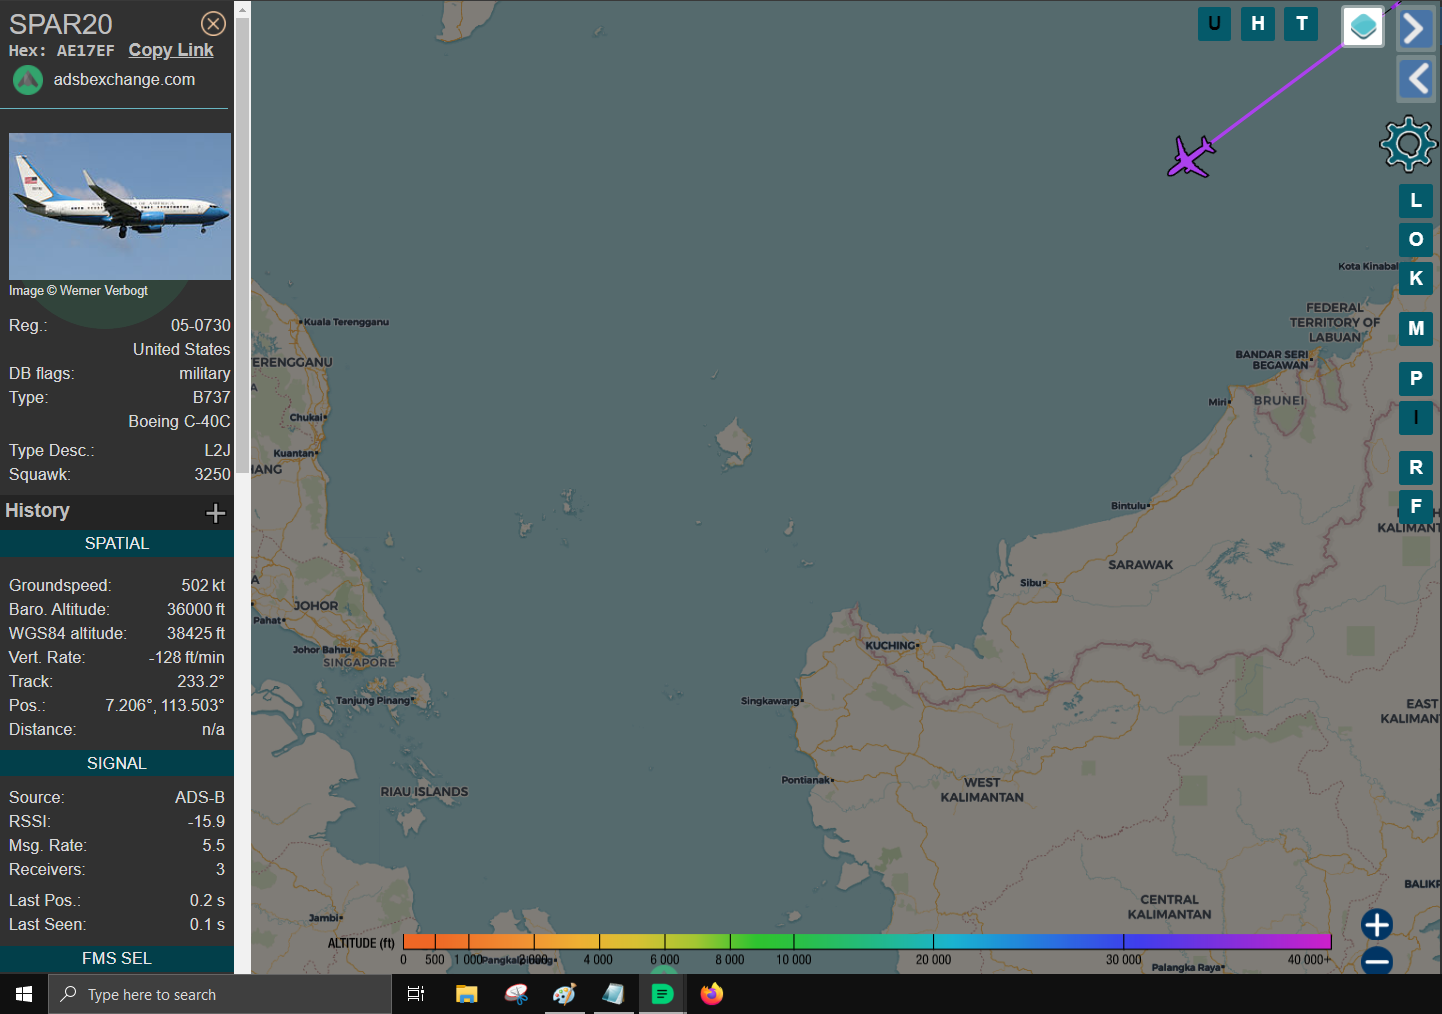Image resolution: width=1442 pixels, height=1014 pixels.
Task: Toggle the O map button
Action: [1416, 240]
